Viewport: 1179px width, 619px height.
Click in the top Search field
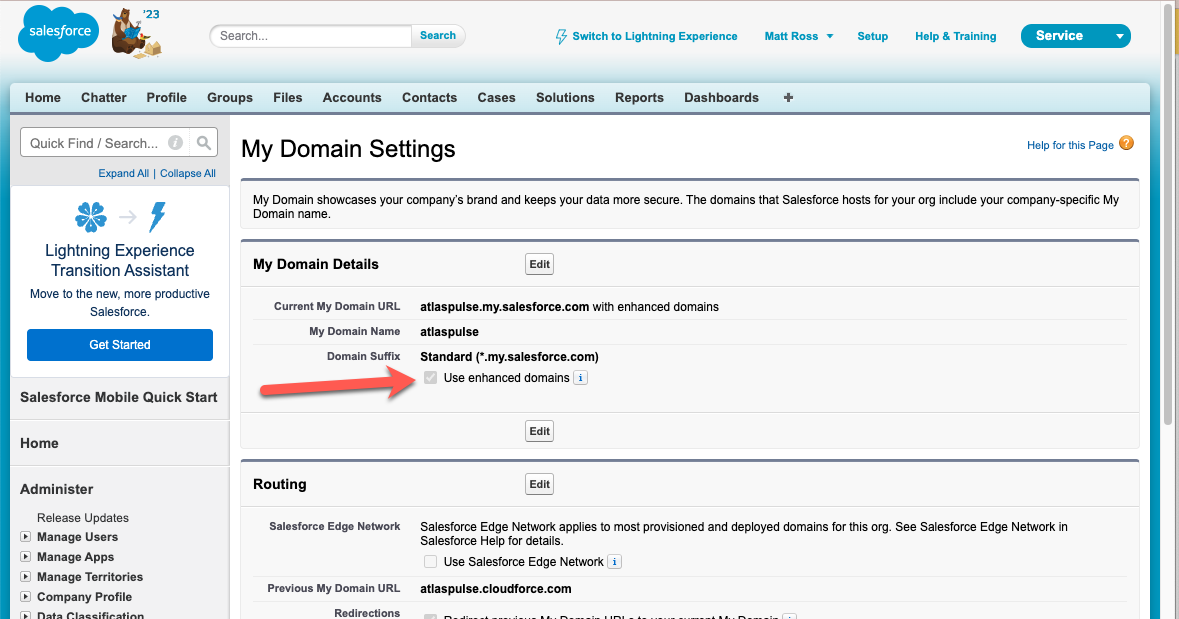(311, 35)
